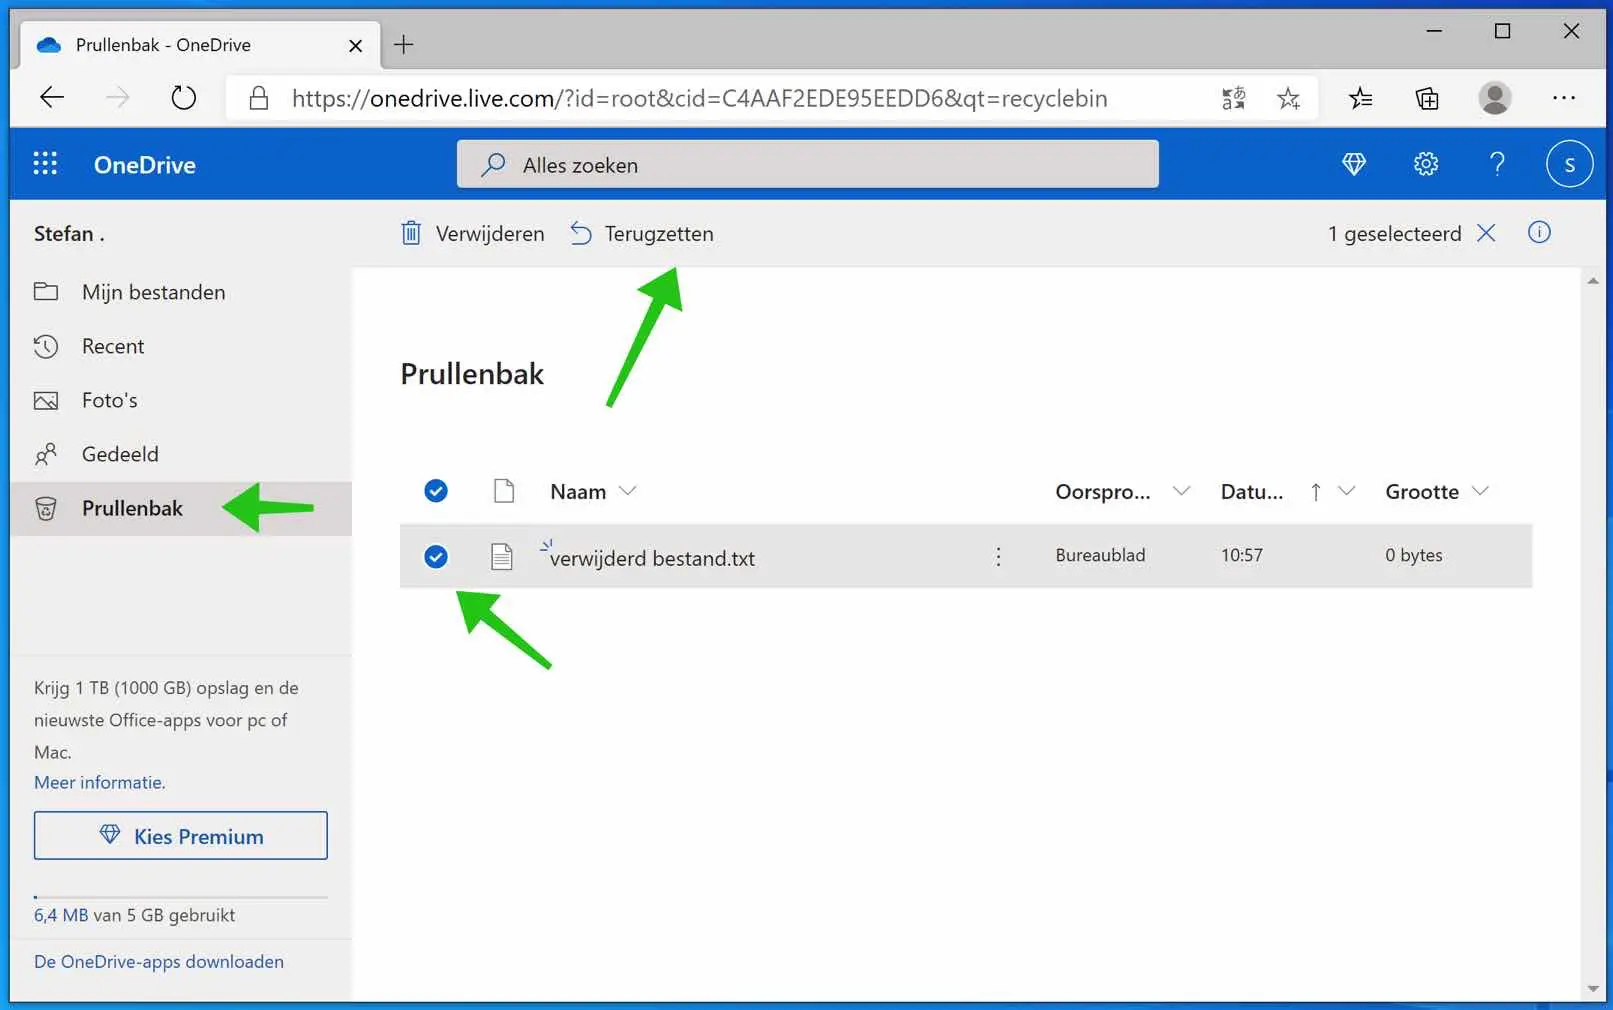Open Mijn bestanden in sidebar
The height and width of the screenshot is (1010, 1613).
[x=181, y=292]
